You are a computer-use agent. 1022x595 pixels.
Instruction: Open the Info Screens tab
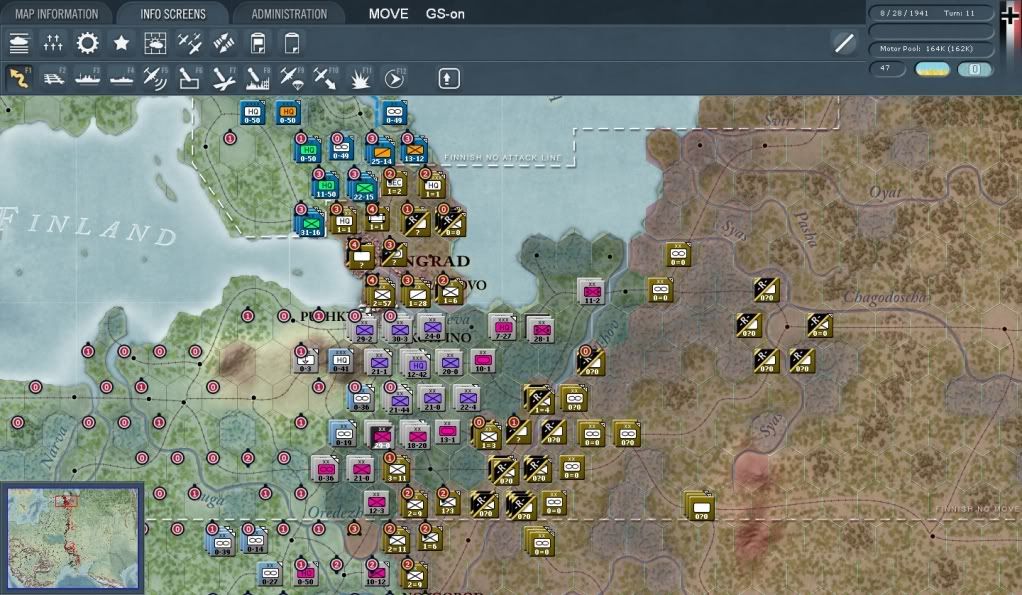[x=173, y=14]
